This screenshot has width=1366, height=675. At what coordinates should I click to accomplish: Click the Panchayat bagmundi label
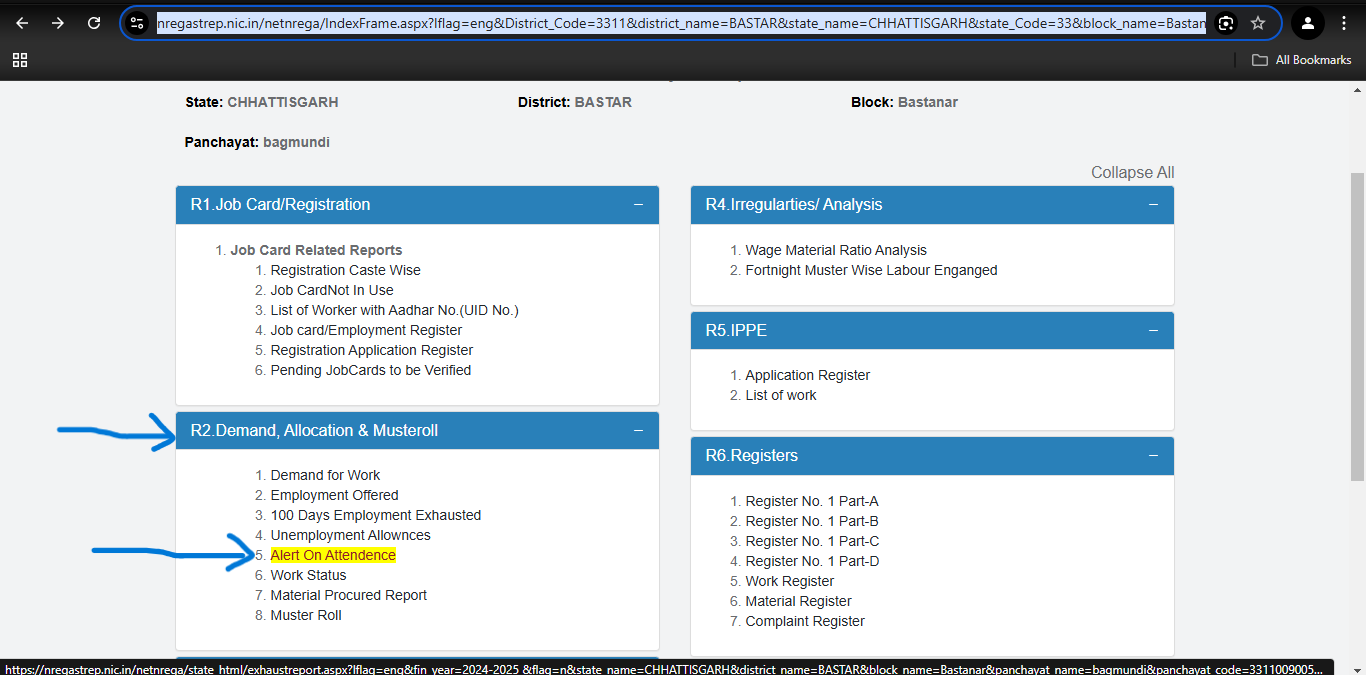[x=257, y=142]
